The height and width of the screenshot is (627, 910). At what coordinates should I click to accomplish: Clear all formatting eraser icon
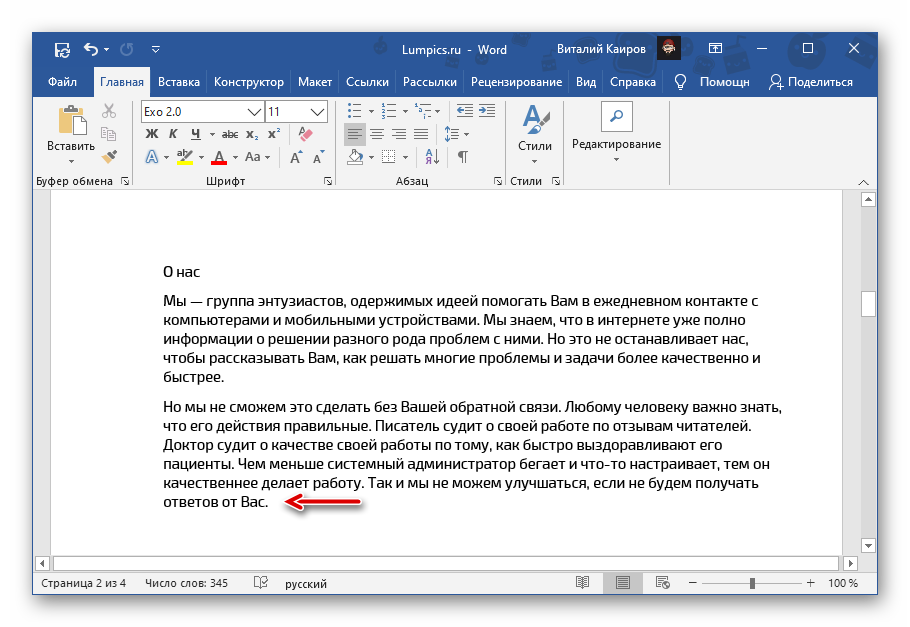click(x=305, y=134)
